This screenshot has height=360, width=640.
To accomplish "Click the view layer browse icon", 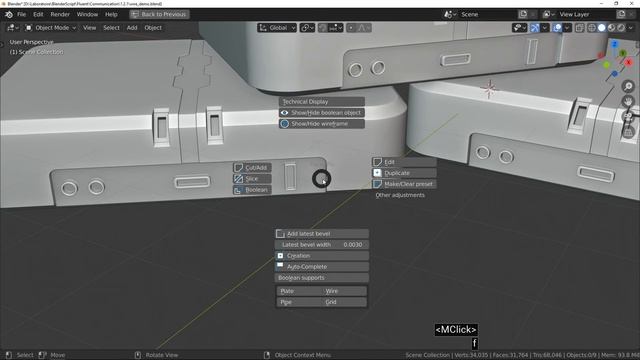I will pyautogui.click(x=548, y=14).
